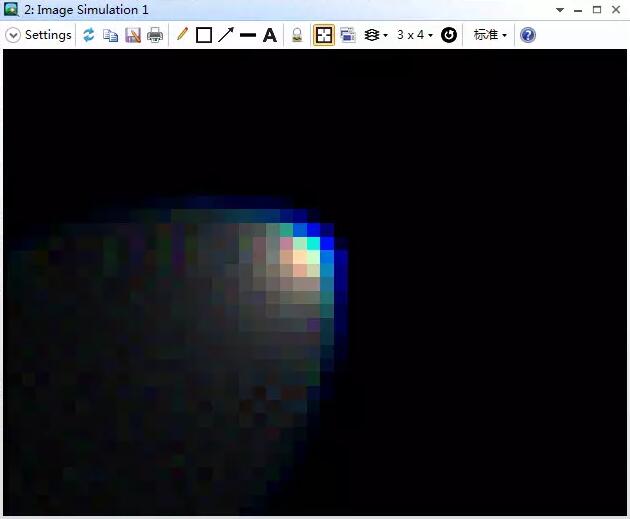
Task: Open the layers configuration dropdown
Action: (x=375, y=35)
